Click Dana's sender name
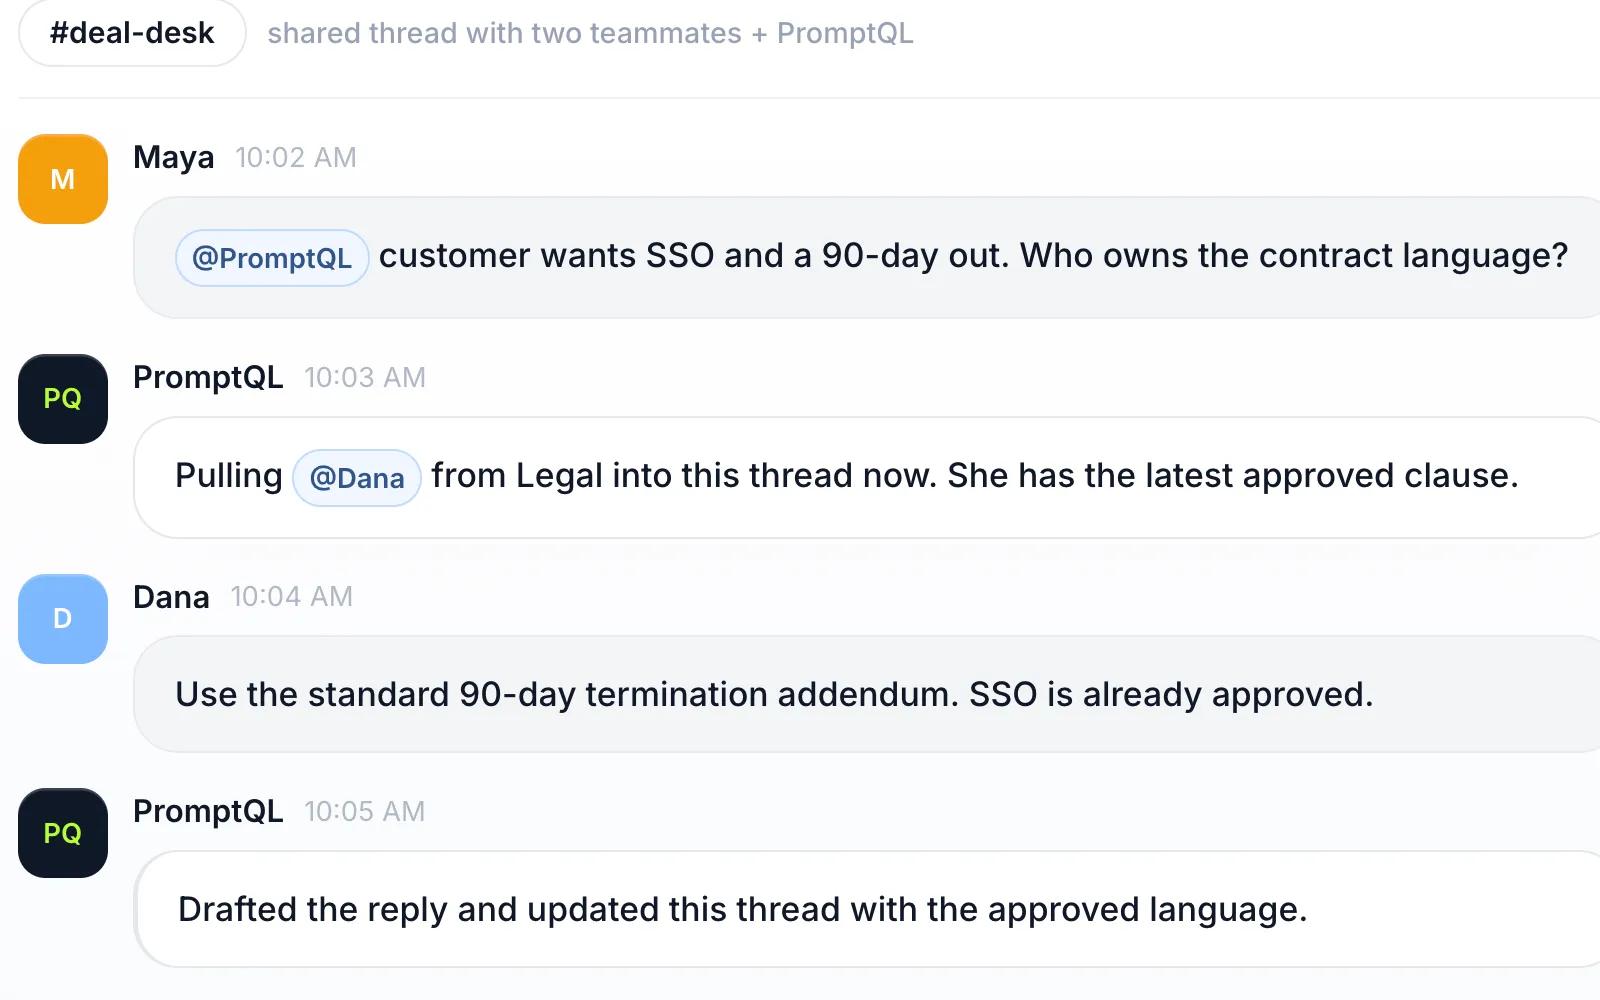 click(171, 597)
